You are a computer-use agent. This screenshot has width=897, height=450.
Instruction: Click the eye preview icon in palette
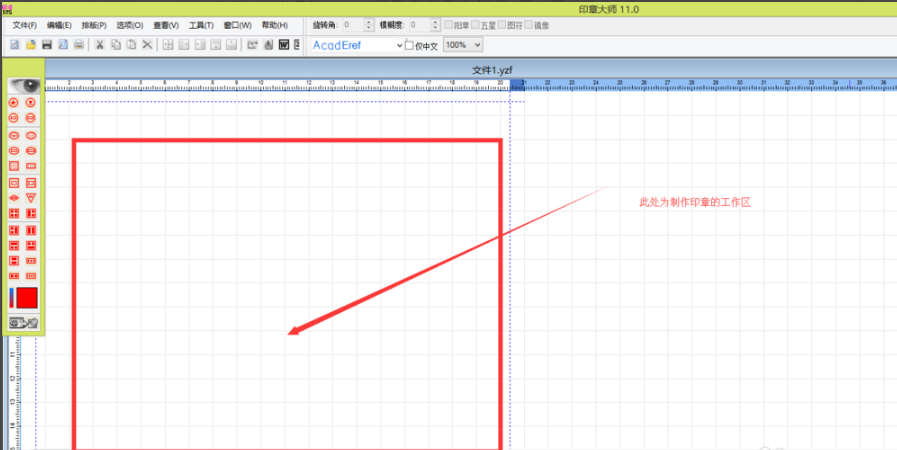coord(23,85)
